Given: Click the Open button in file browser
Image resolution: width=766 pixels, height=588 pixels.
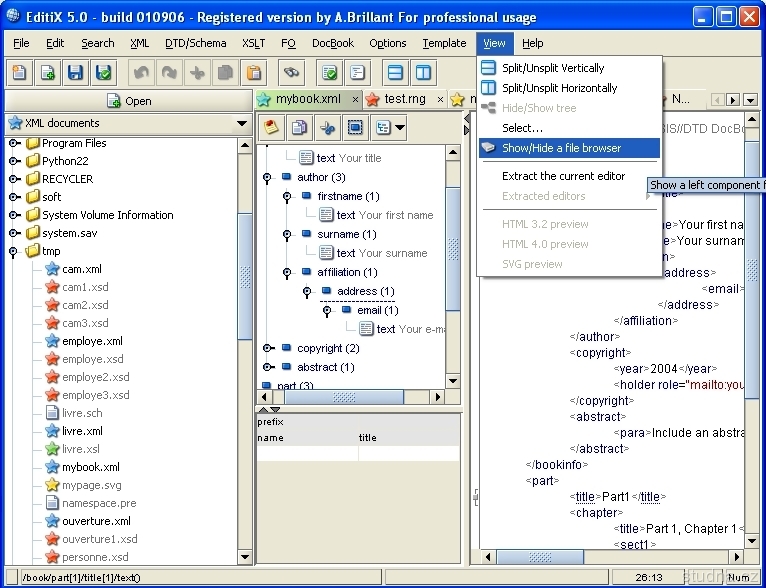Looking at the screenshot, I should (x=128, y=101).
